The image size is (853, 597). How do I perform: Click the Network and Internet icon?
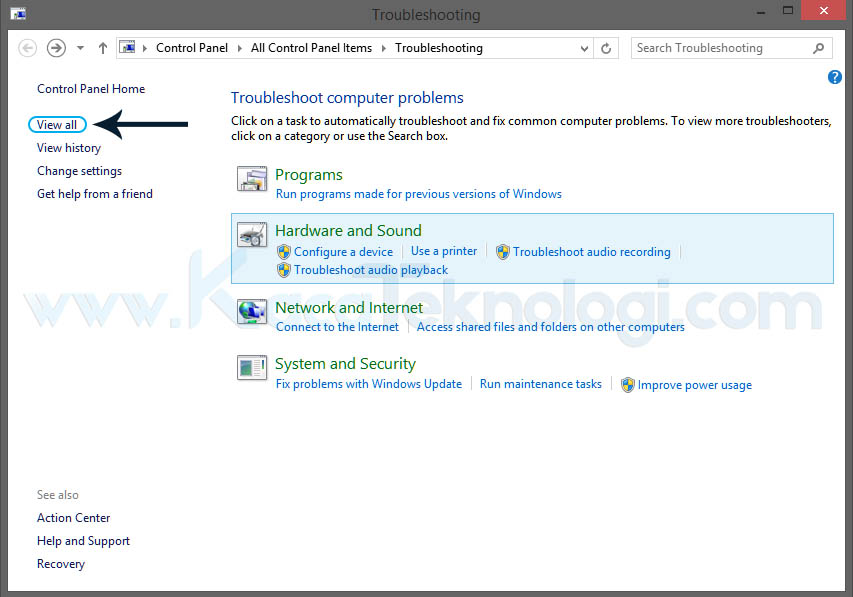click(x=252, y=312)
